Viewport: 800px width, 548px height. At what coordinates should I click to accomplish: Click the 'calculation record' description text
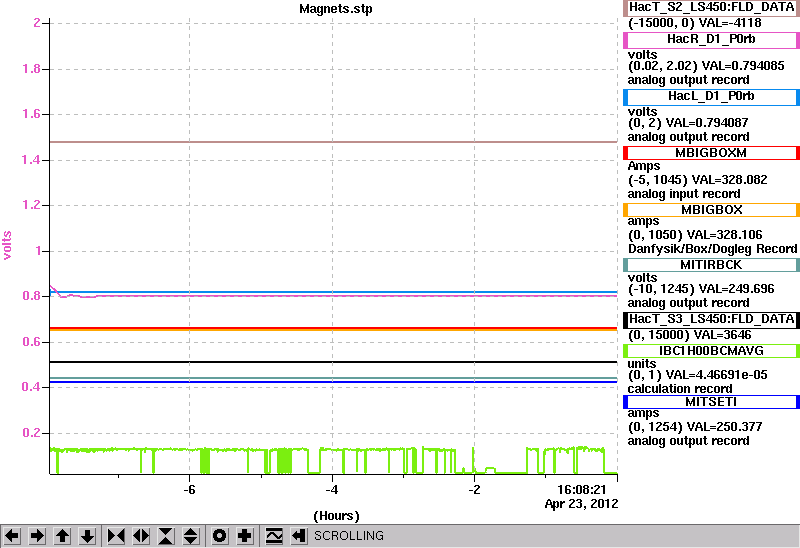(680, 389)
